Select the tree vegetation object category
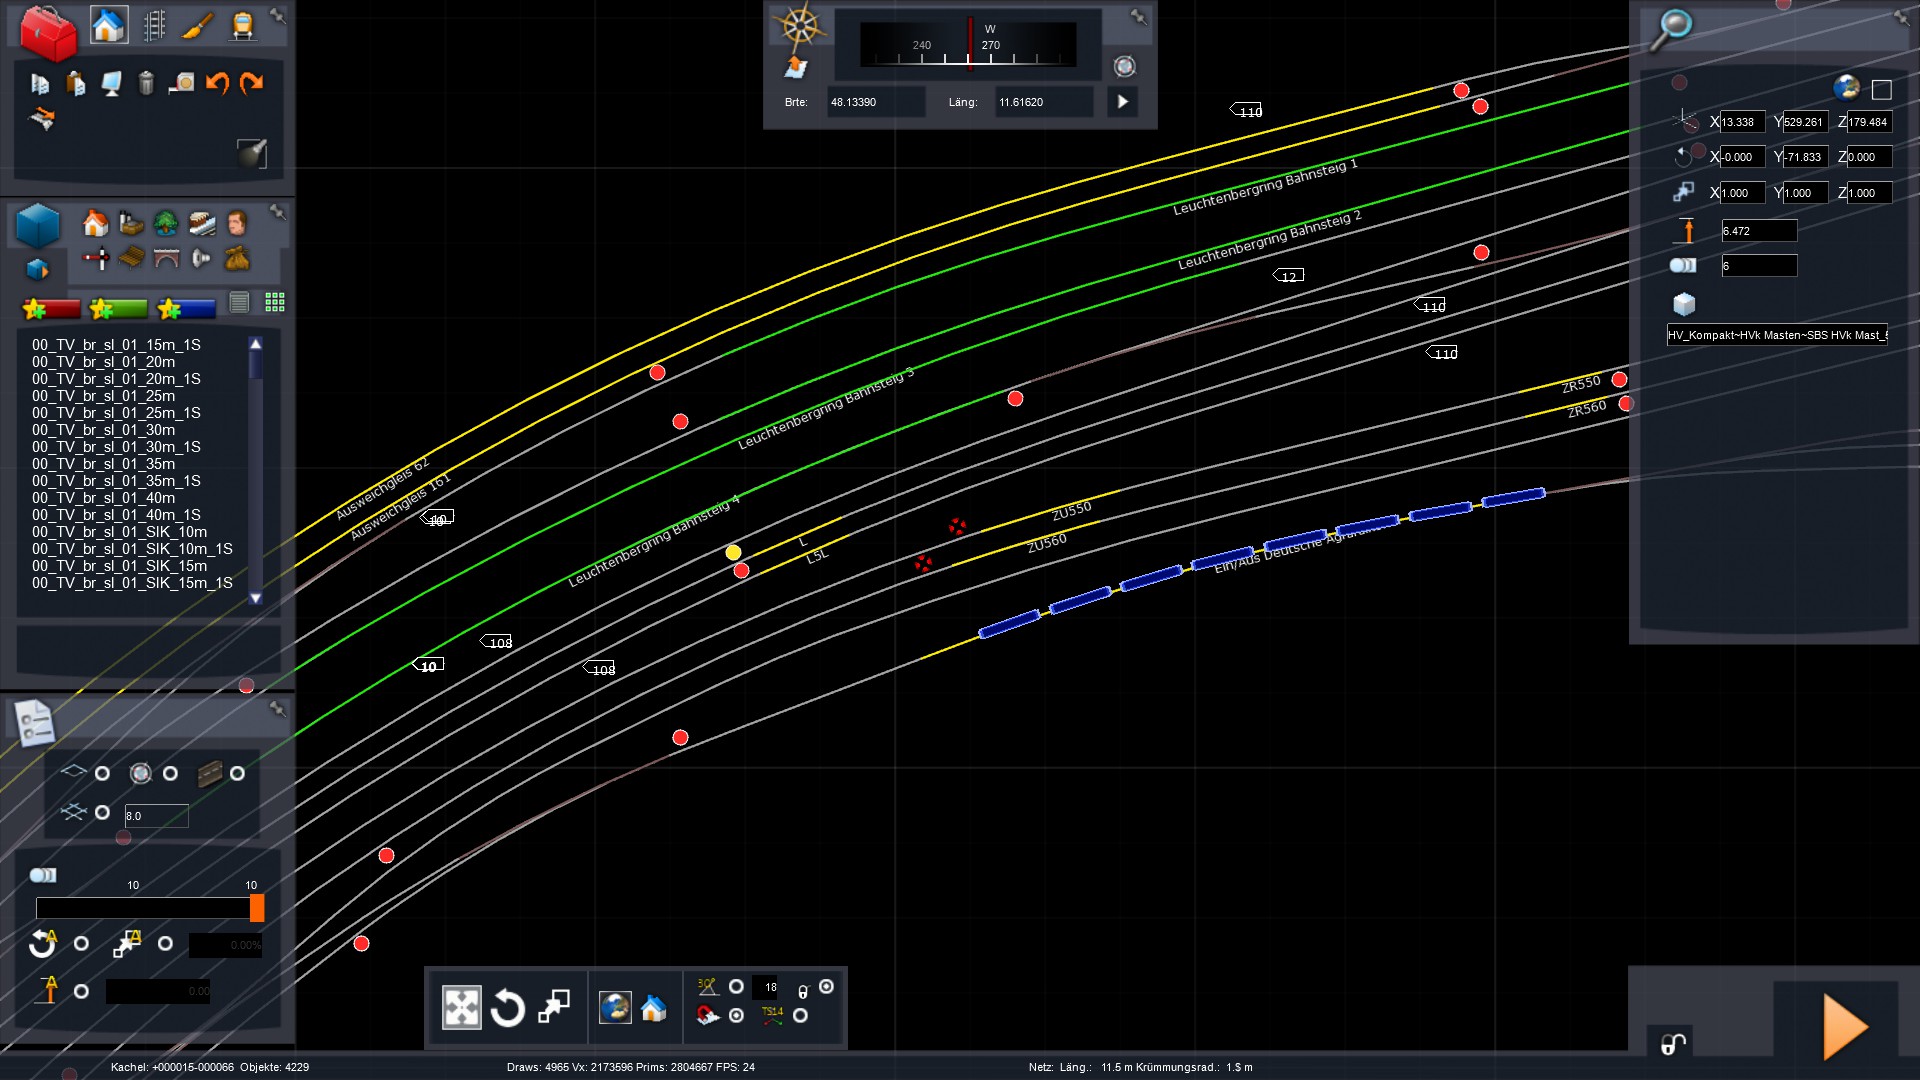 tap(166, 223)
